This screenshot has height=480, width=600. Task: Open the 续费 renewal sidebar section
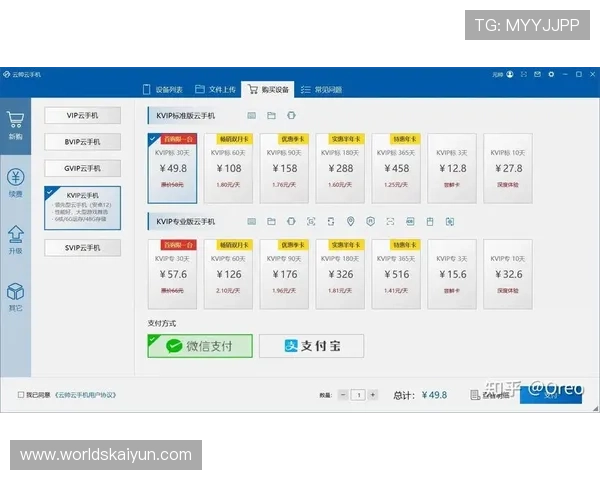pyautogui.click(x=15, y=183)
